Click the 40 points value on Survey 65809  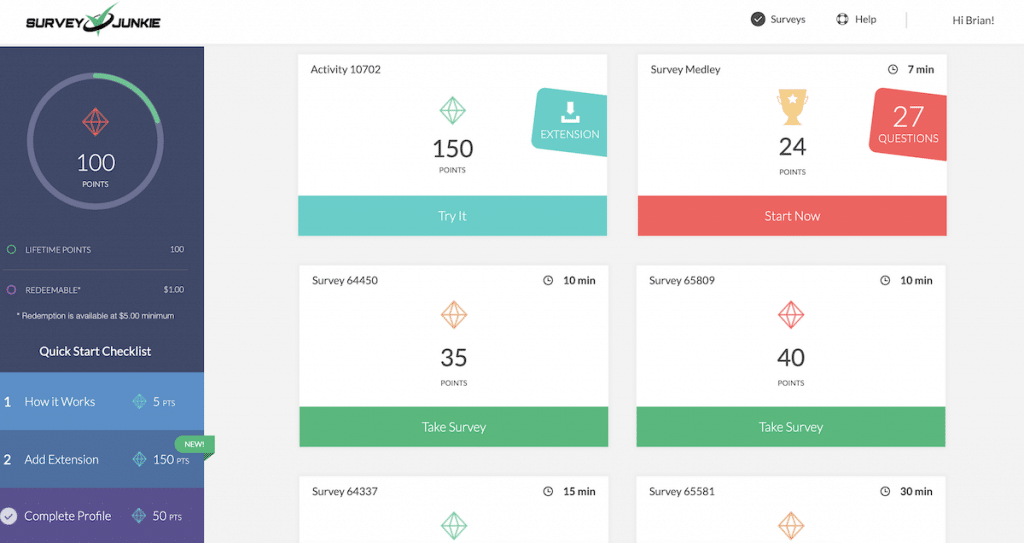(791, 357)
